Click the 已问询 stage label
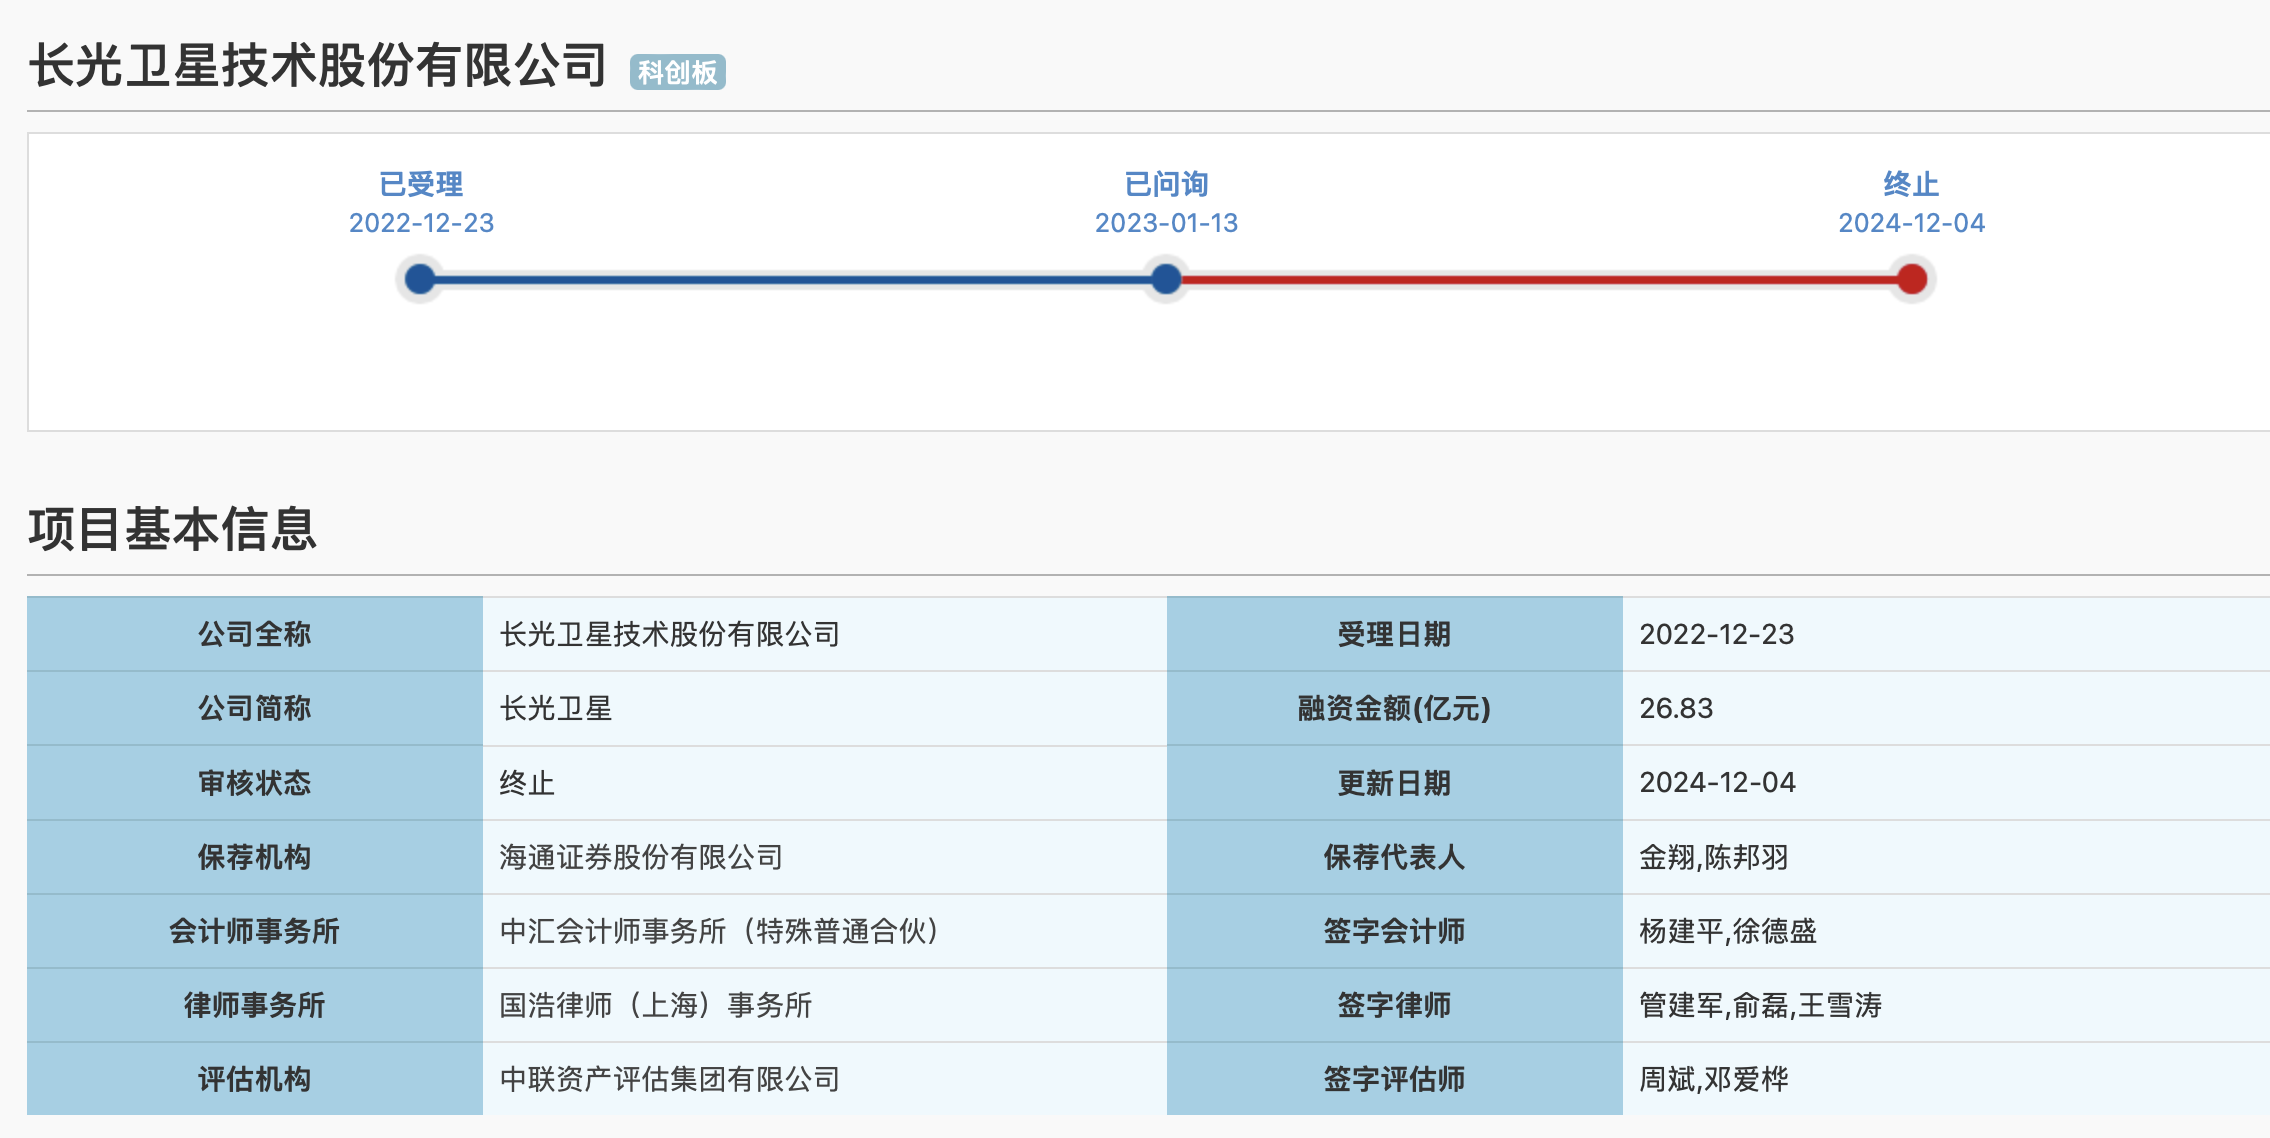The width and height of the screenshot is (2270, 1138). [1166, 184]
